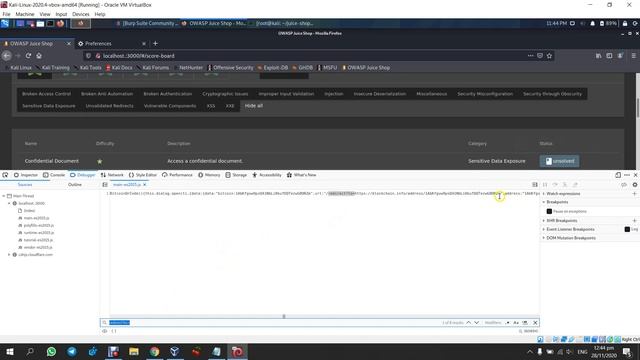
Task: Toggle the sources pane collapse icon
Action: [x=105, y=184]
